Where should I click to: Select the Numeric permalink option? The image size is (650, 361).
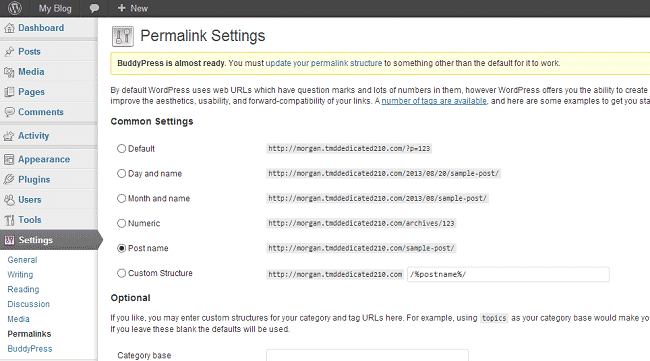coord(121,223)
